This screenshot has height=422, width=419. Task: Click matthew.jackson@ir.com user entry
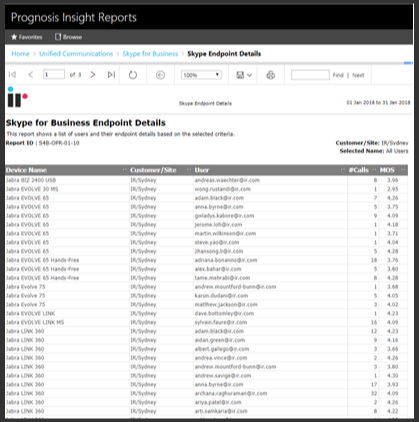pos(226,304)
